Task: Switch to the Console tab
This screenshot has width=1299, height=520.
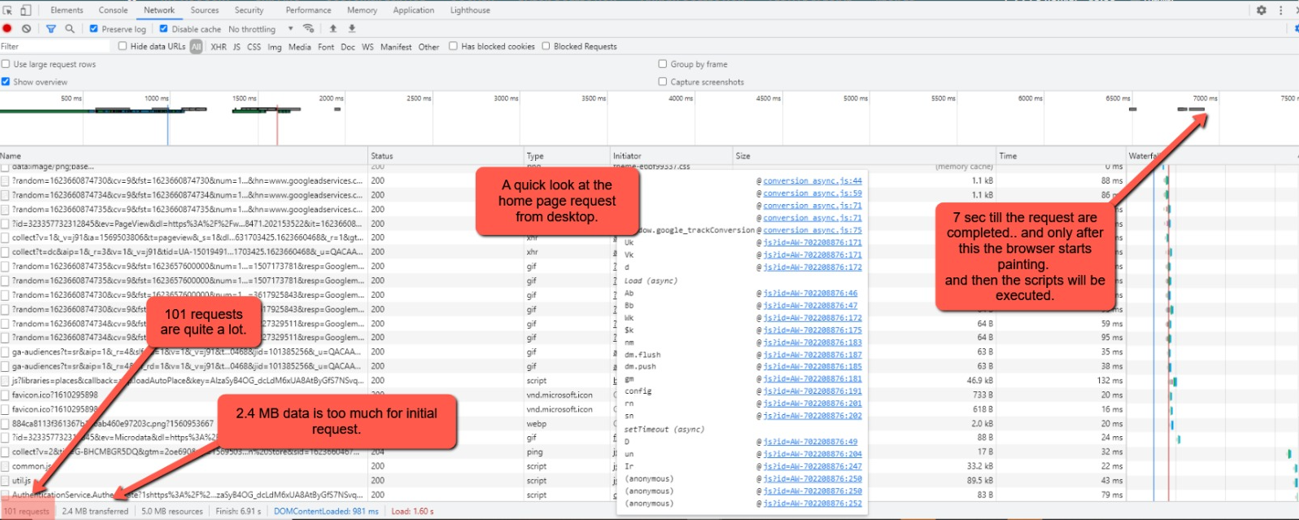Action: coord(113,10)
